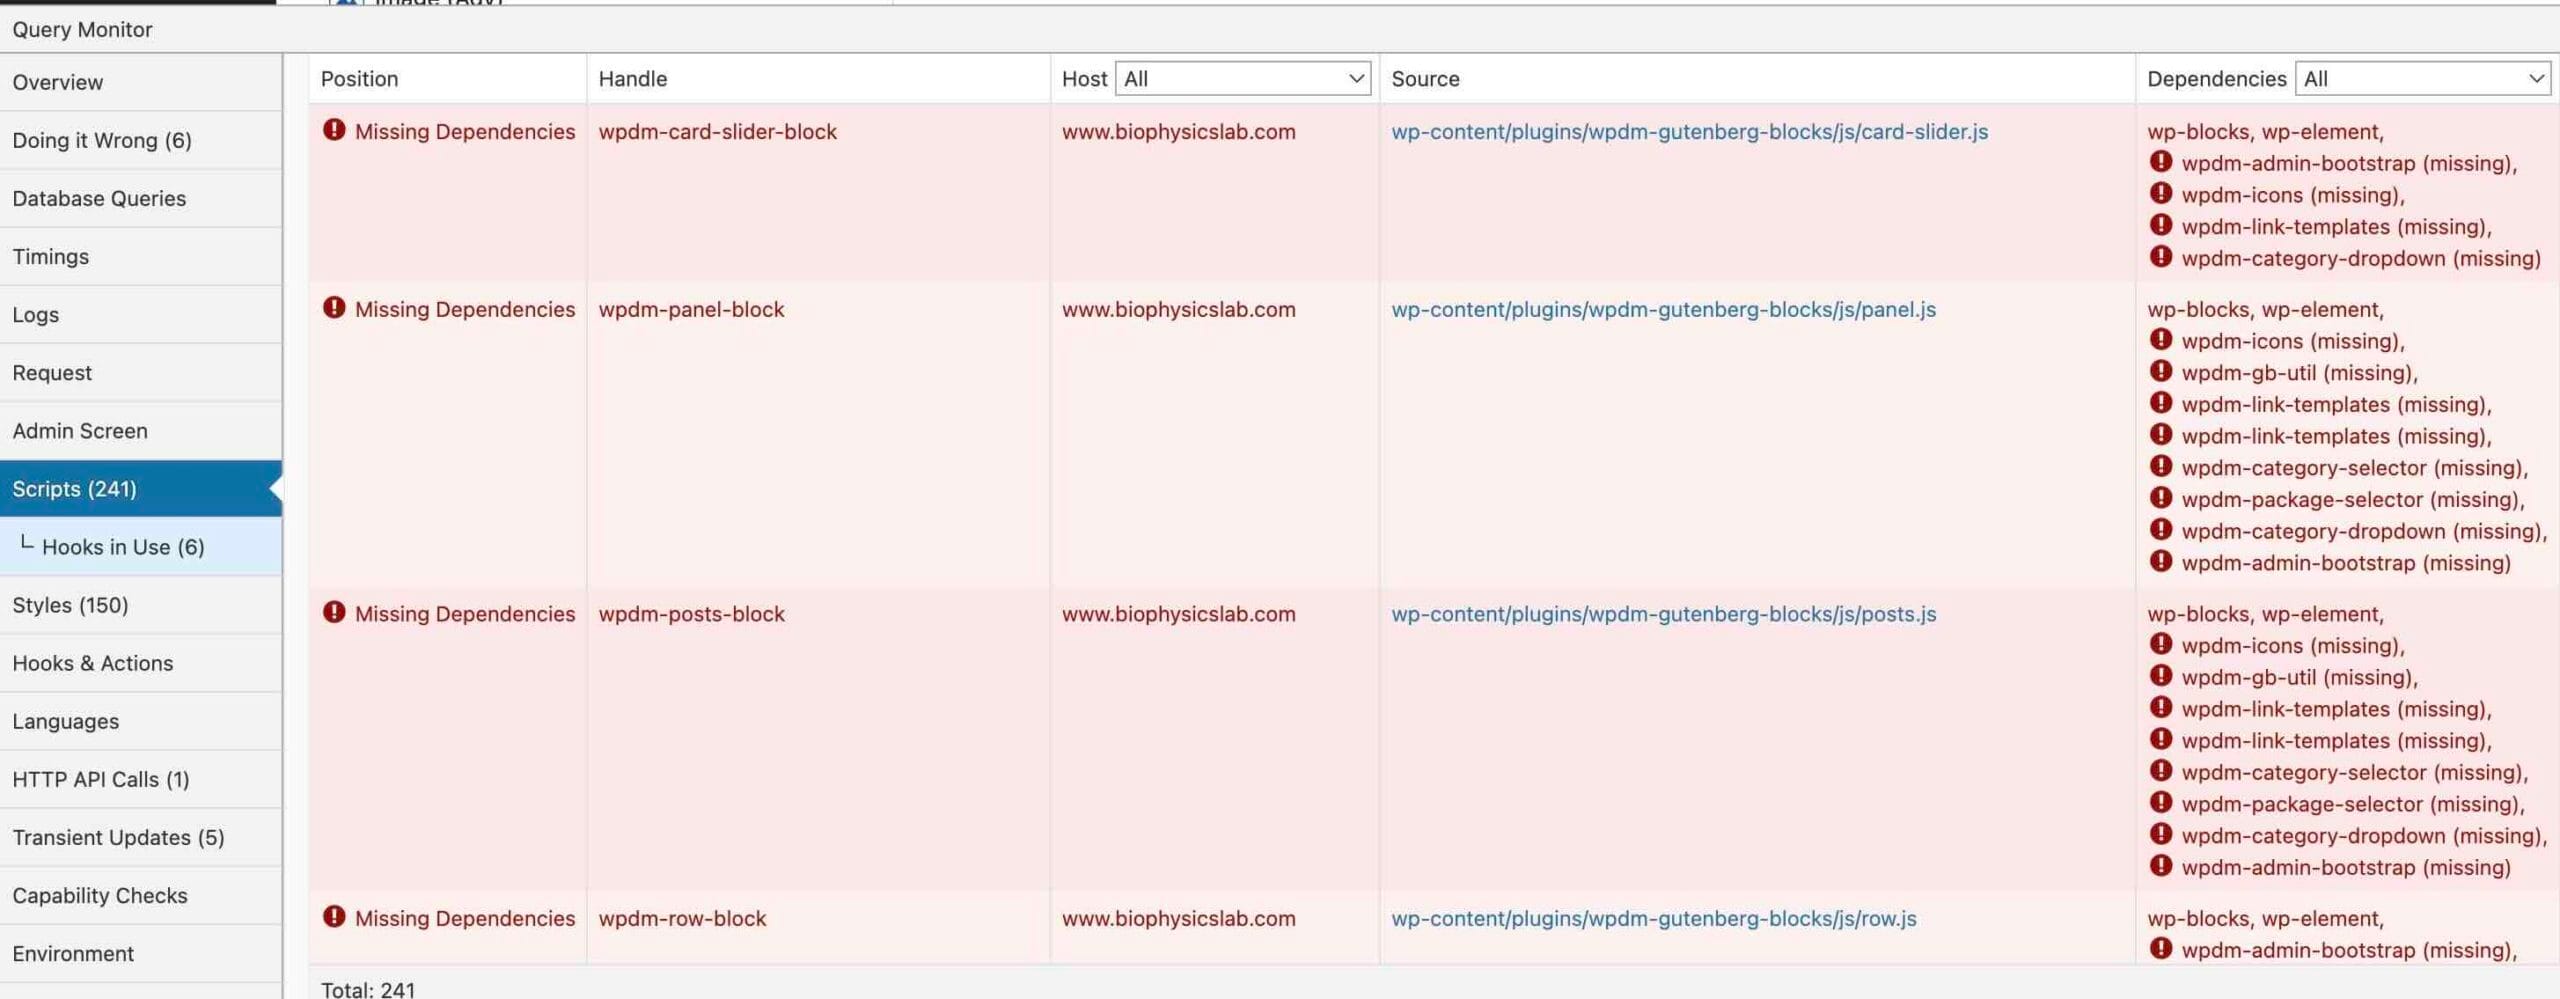Open the posts.js source link
This screenshot has width=2560, height=999.
tap(1663, 613)
